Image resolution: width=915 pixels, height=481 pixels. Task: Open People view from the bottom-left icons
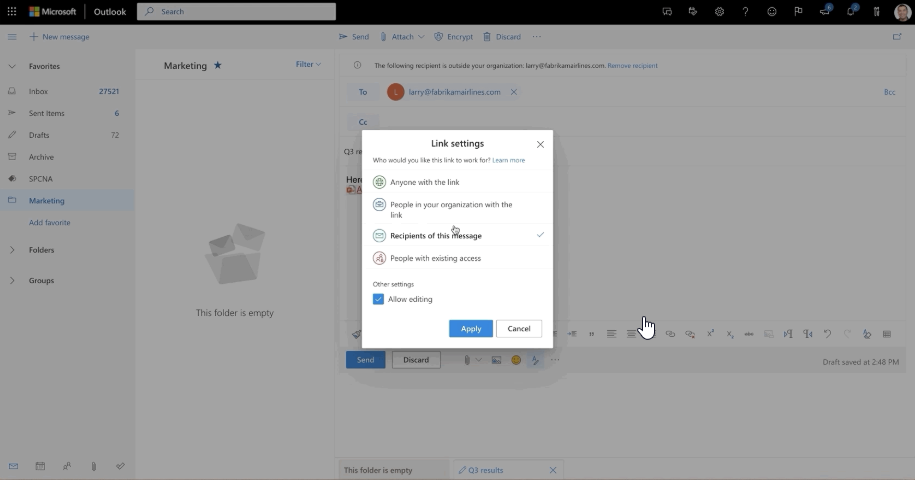tap(67, 466)
